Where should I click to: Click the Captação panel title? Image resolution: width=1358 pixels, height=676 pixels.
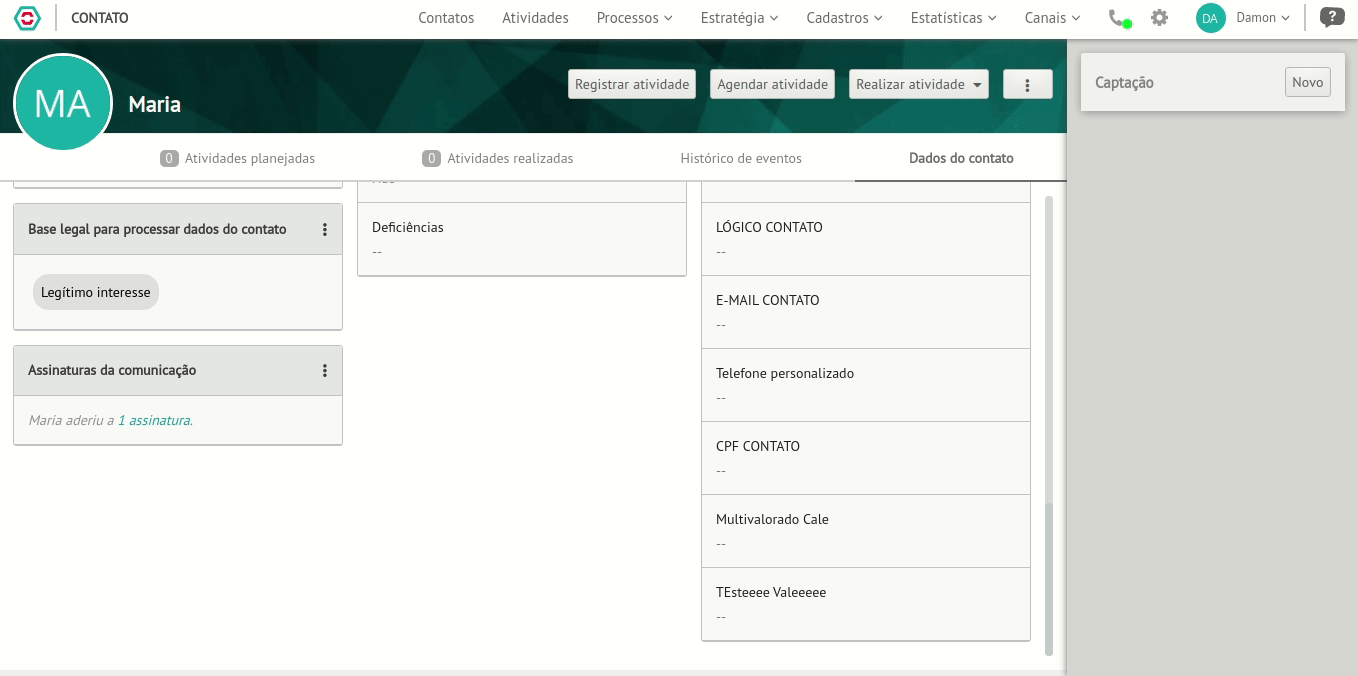click(1124, 83)
